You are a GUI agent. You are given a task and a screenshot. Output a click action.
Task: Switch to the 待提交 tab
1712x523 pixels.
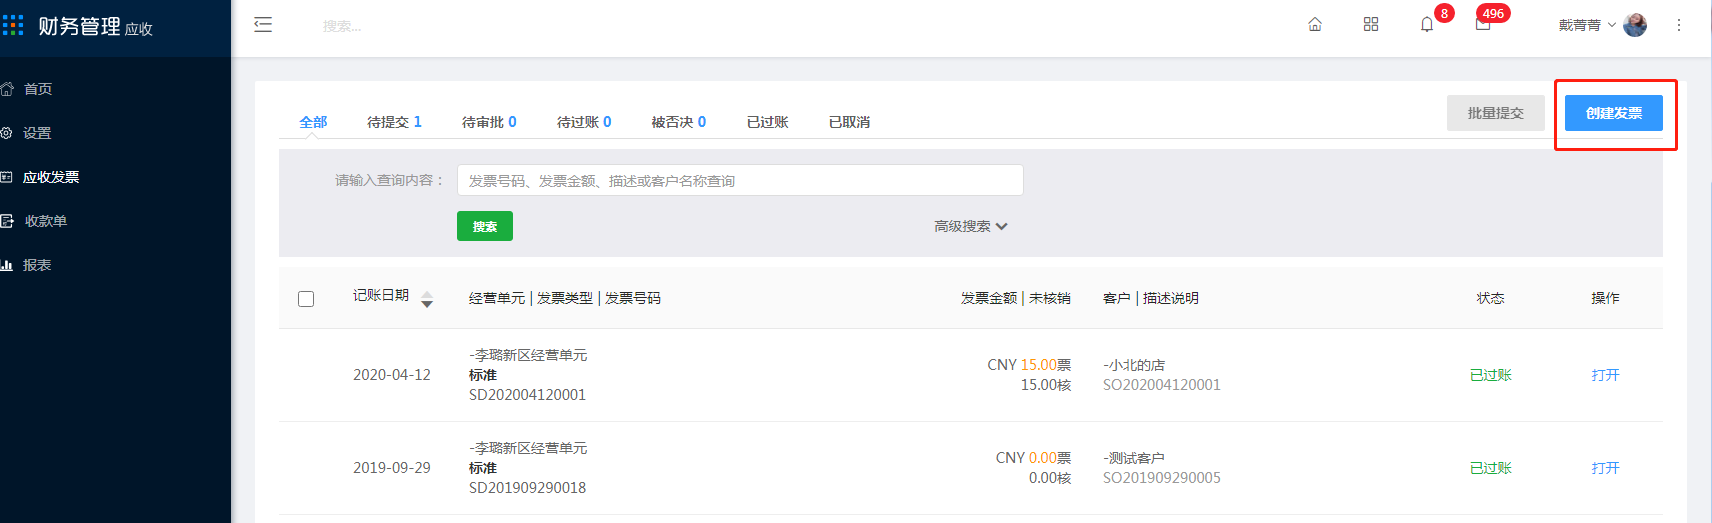394,122
